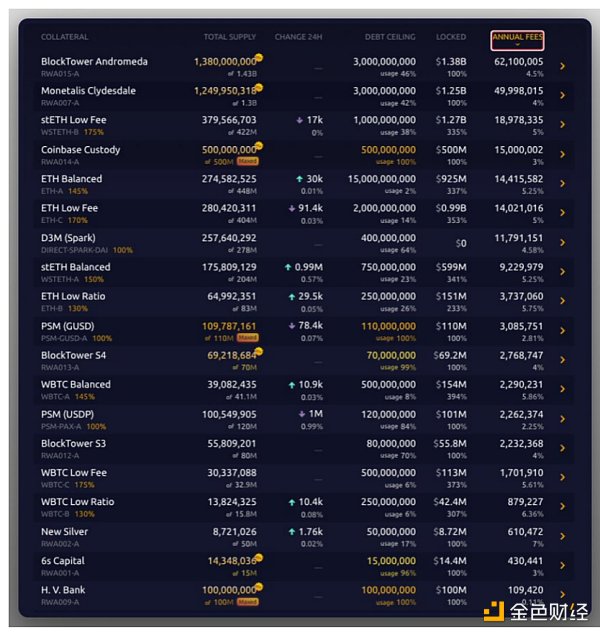Click the yellow badge icon beside Monetalis Clydesdale supply
The width and height of the screenshot is (600, 633).
pos(259,88)
